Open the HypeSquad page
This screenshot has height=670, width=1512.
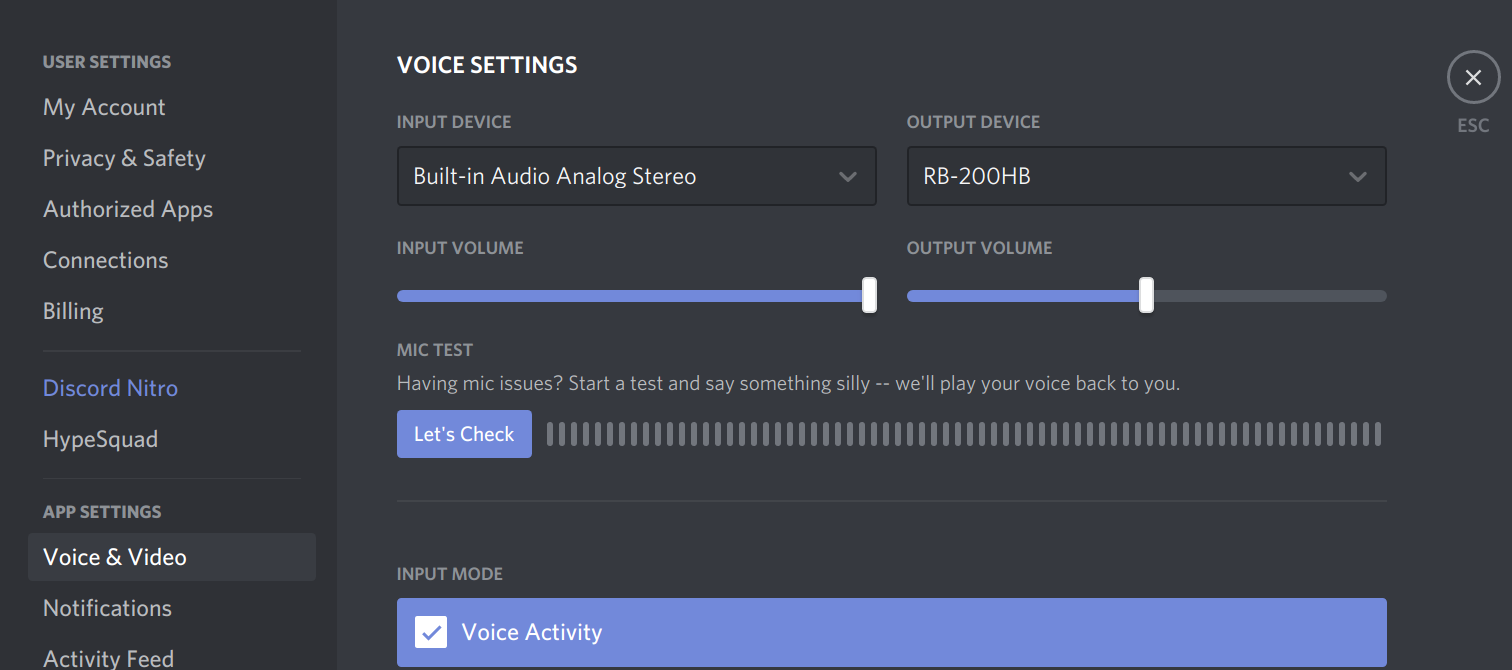pyautogui.click(x=100, y=439)
